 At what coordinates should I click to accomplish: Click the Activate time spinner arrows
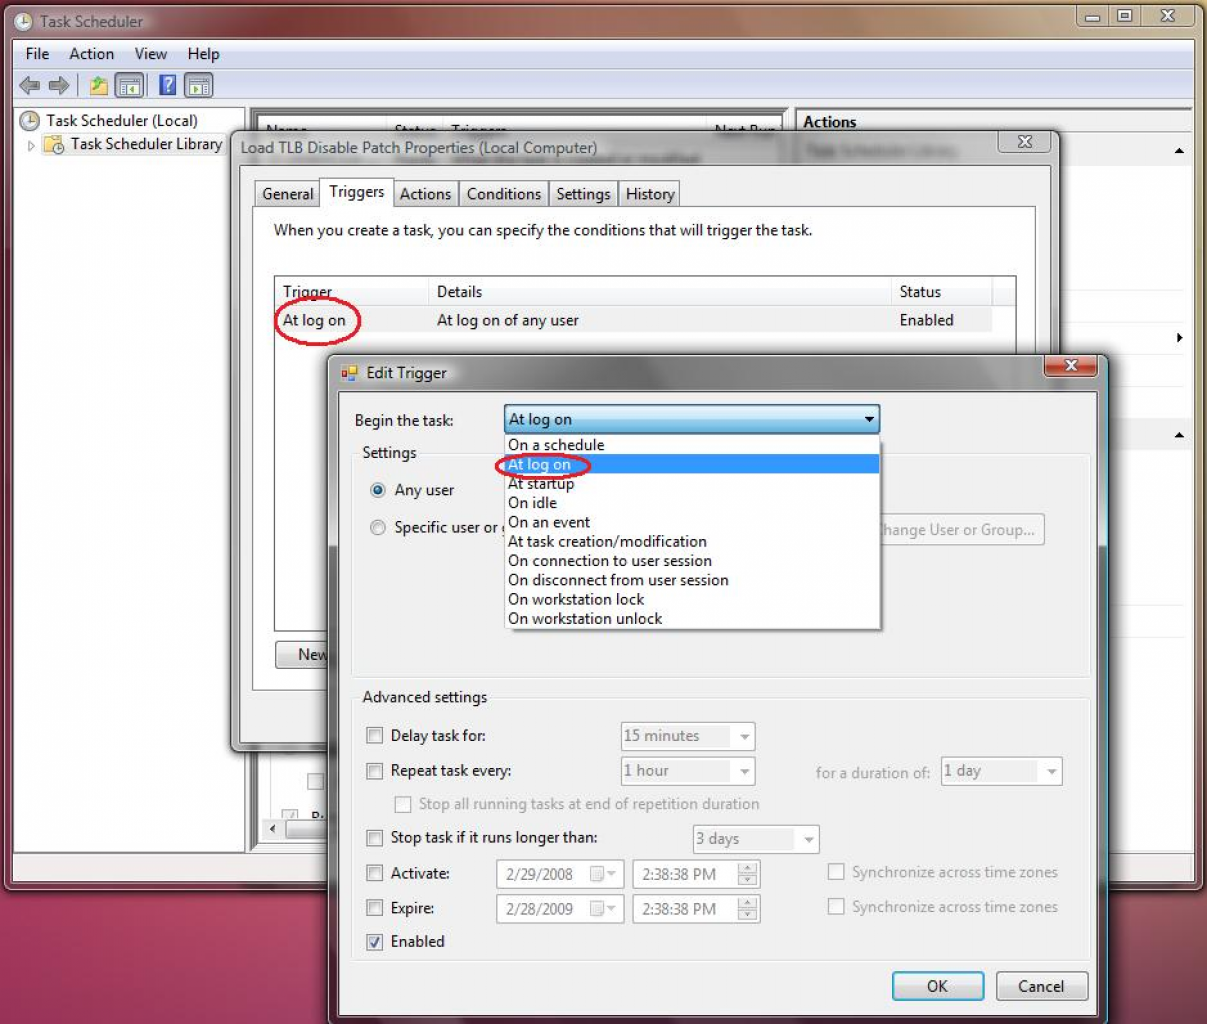point(747,874)
